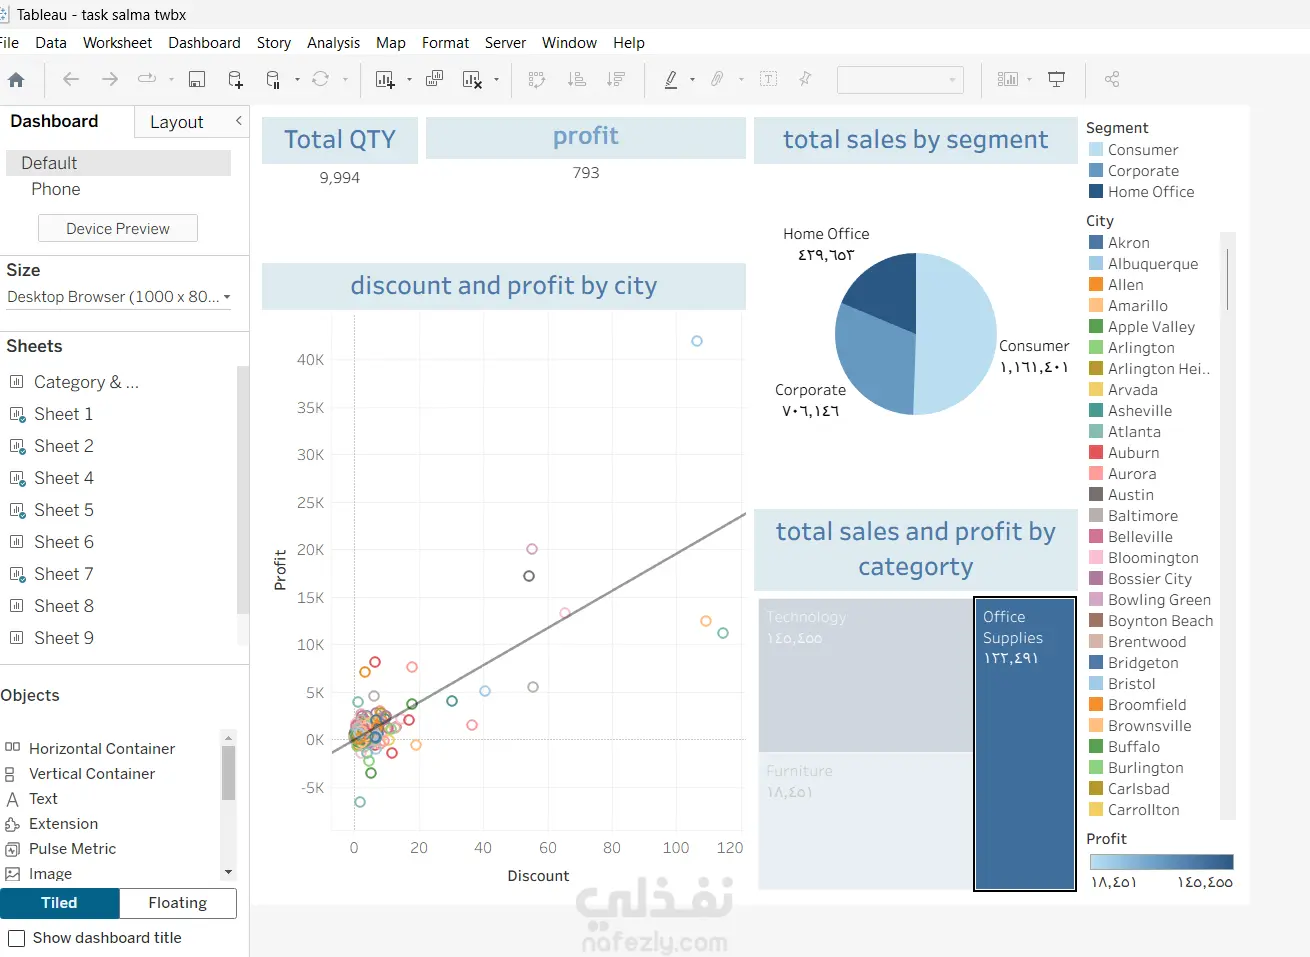
Task: Open the Desktop Browser size dropdown
Action: pyautogui.click(x=119, y=297)
